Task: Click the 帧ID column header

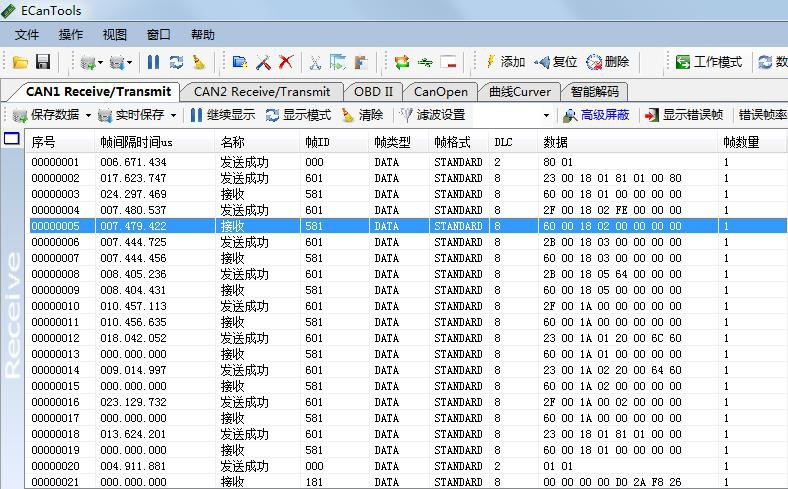Action: 317,142
